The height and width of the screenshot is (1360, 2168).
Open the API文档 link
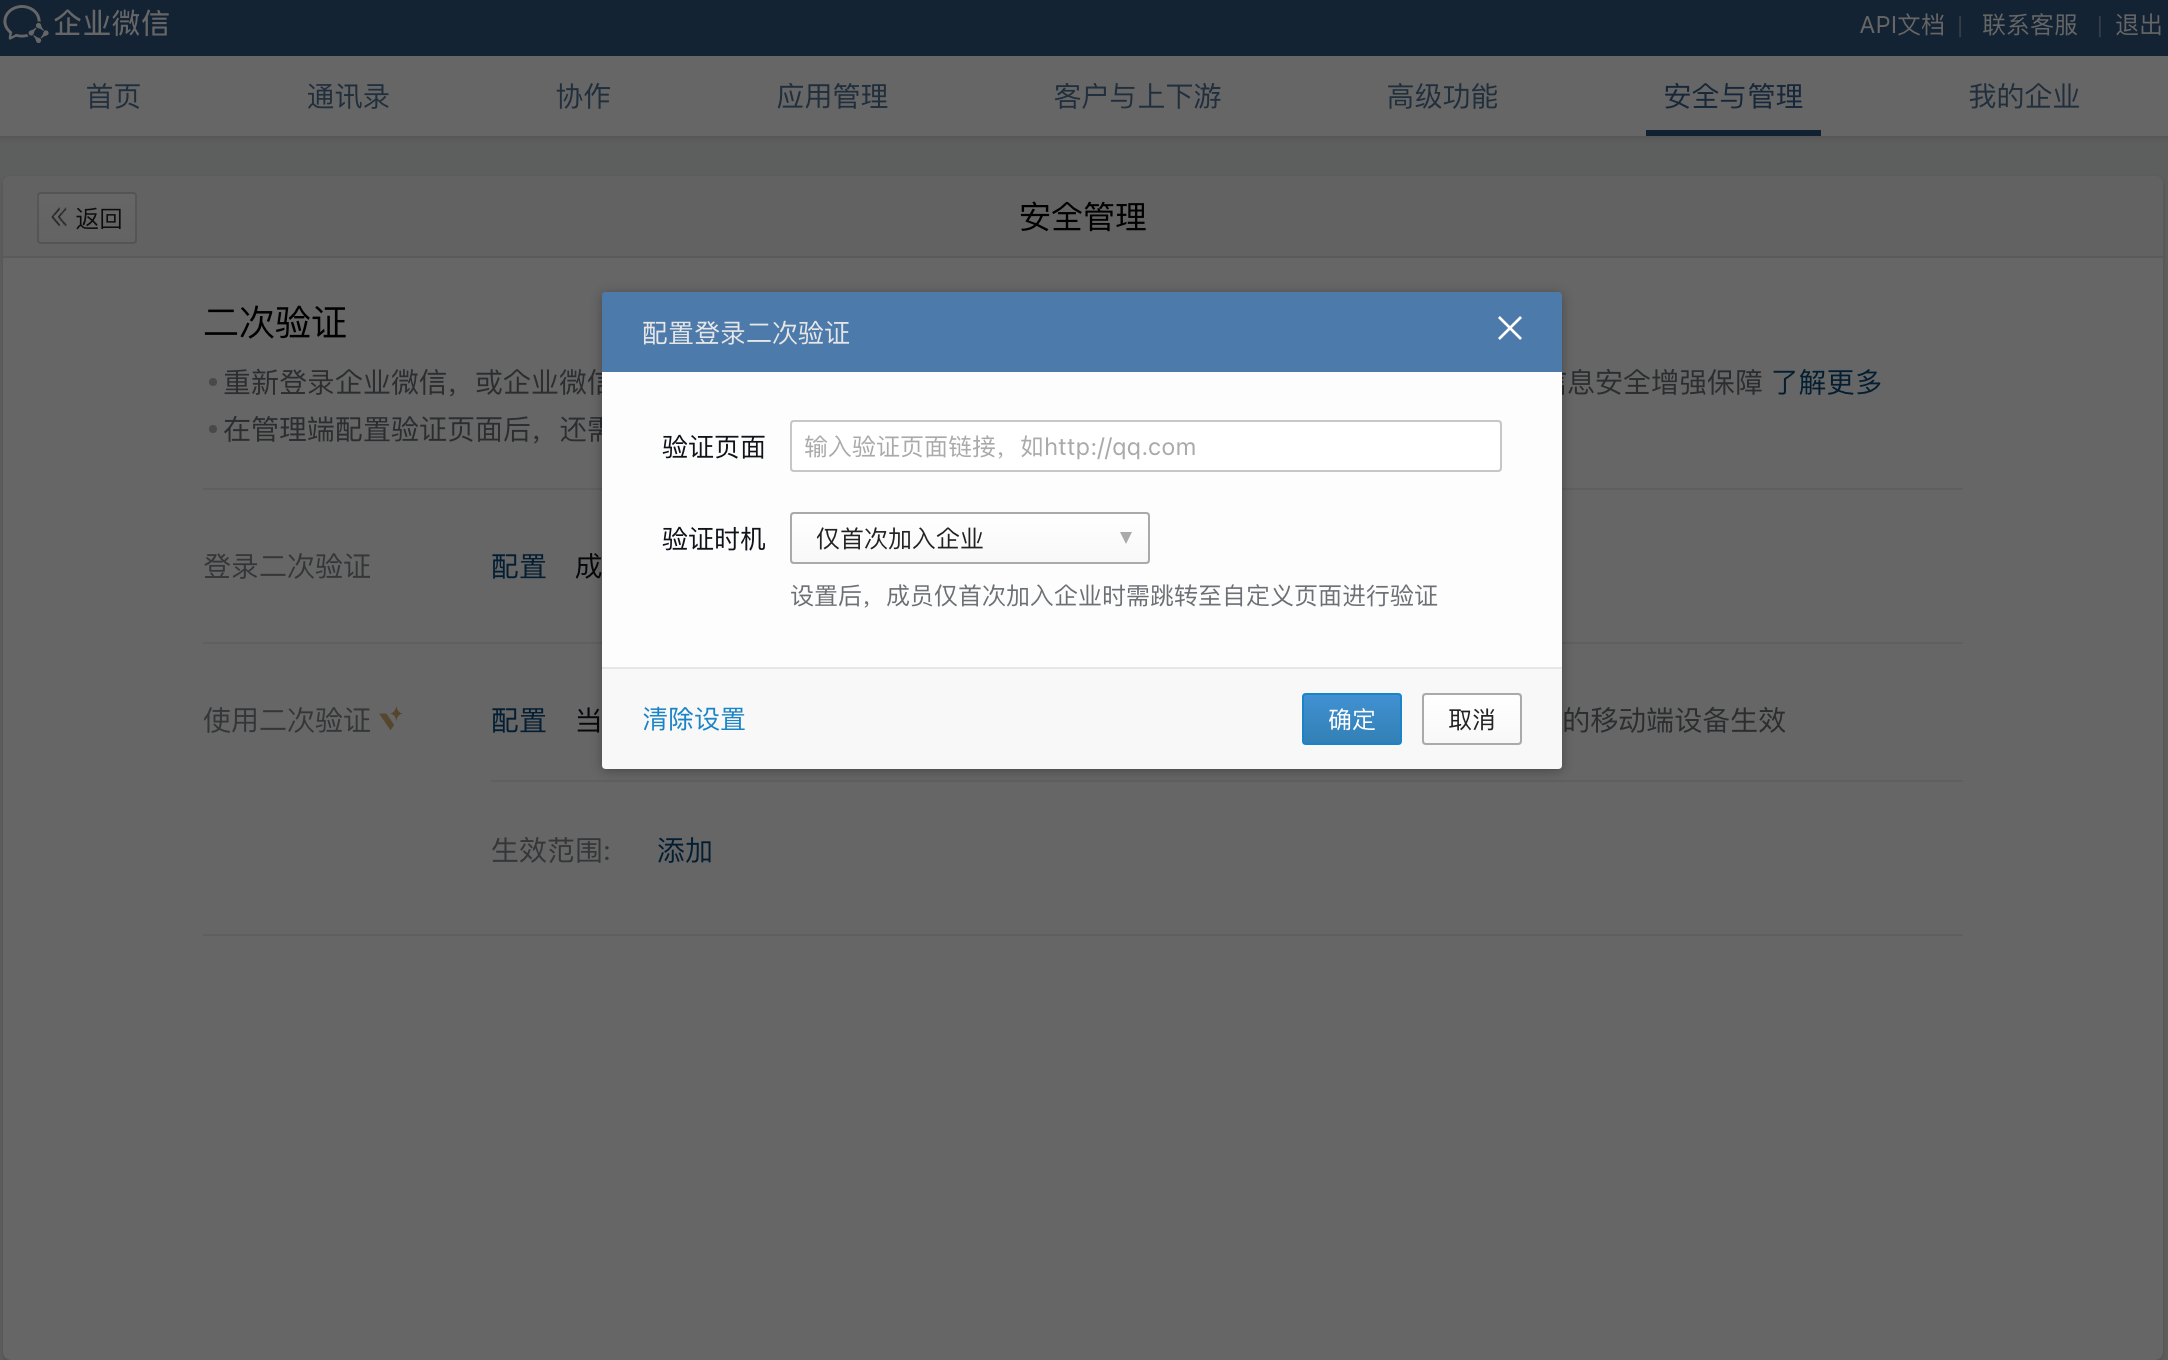click(1901, 24)
